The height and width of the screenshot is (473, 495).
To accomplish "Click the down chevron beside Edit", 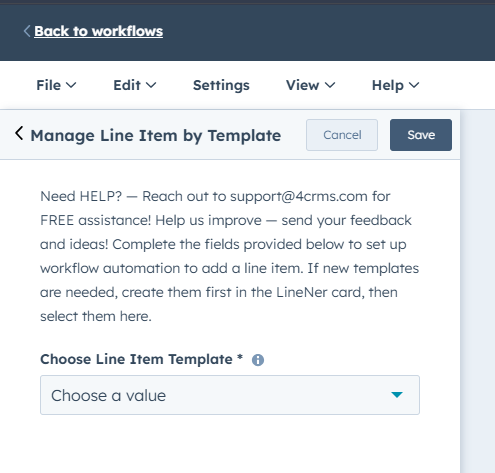I will 151,85.
